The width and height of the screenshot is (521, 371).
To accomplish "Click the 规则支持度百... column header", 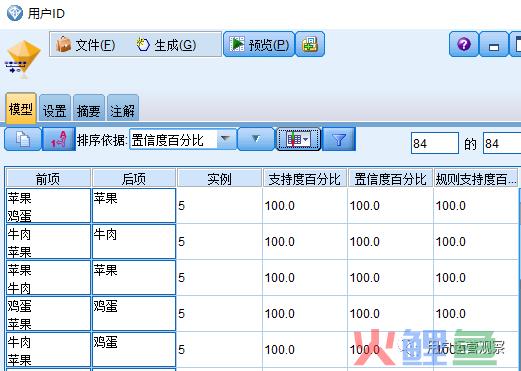I will click(476, 178).
